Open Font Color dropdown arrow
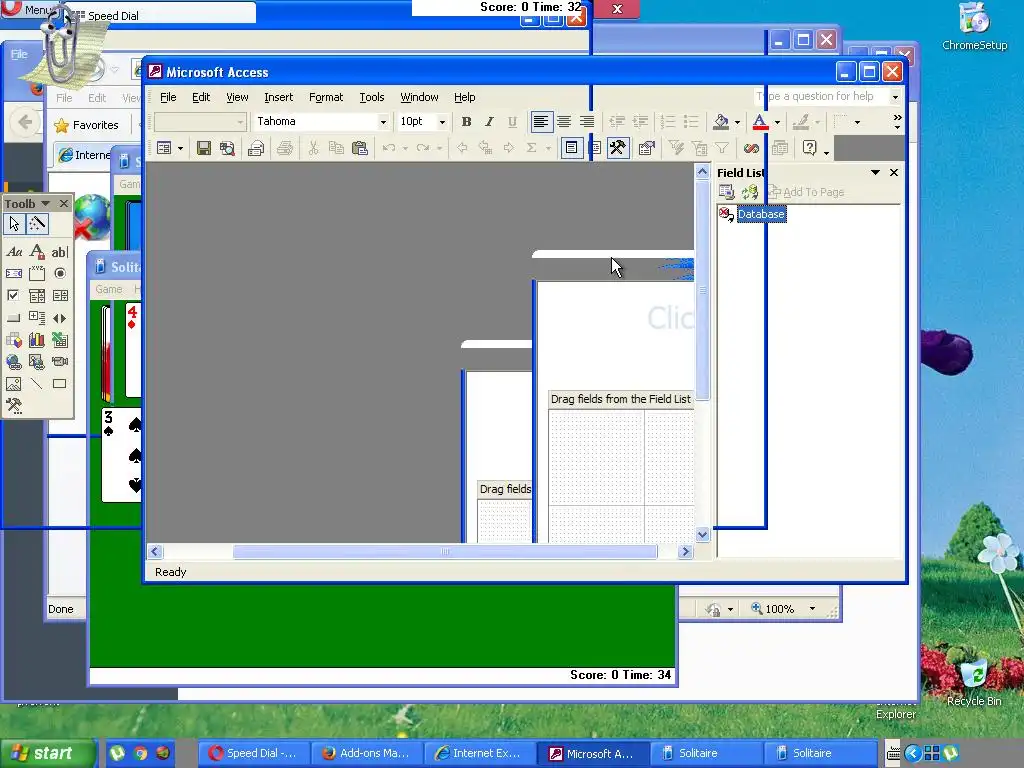This screenshot has width=1024, height=768. (x=777, y=122)
